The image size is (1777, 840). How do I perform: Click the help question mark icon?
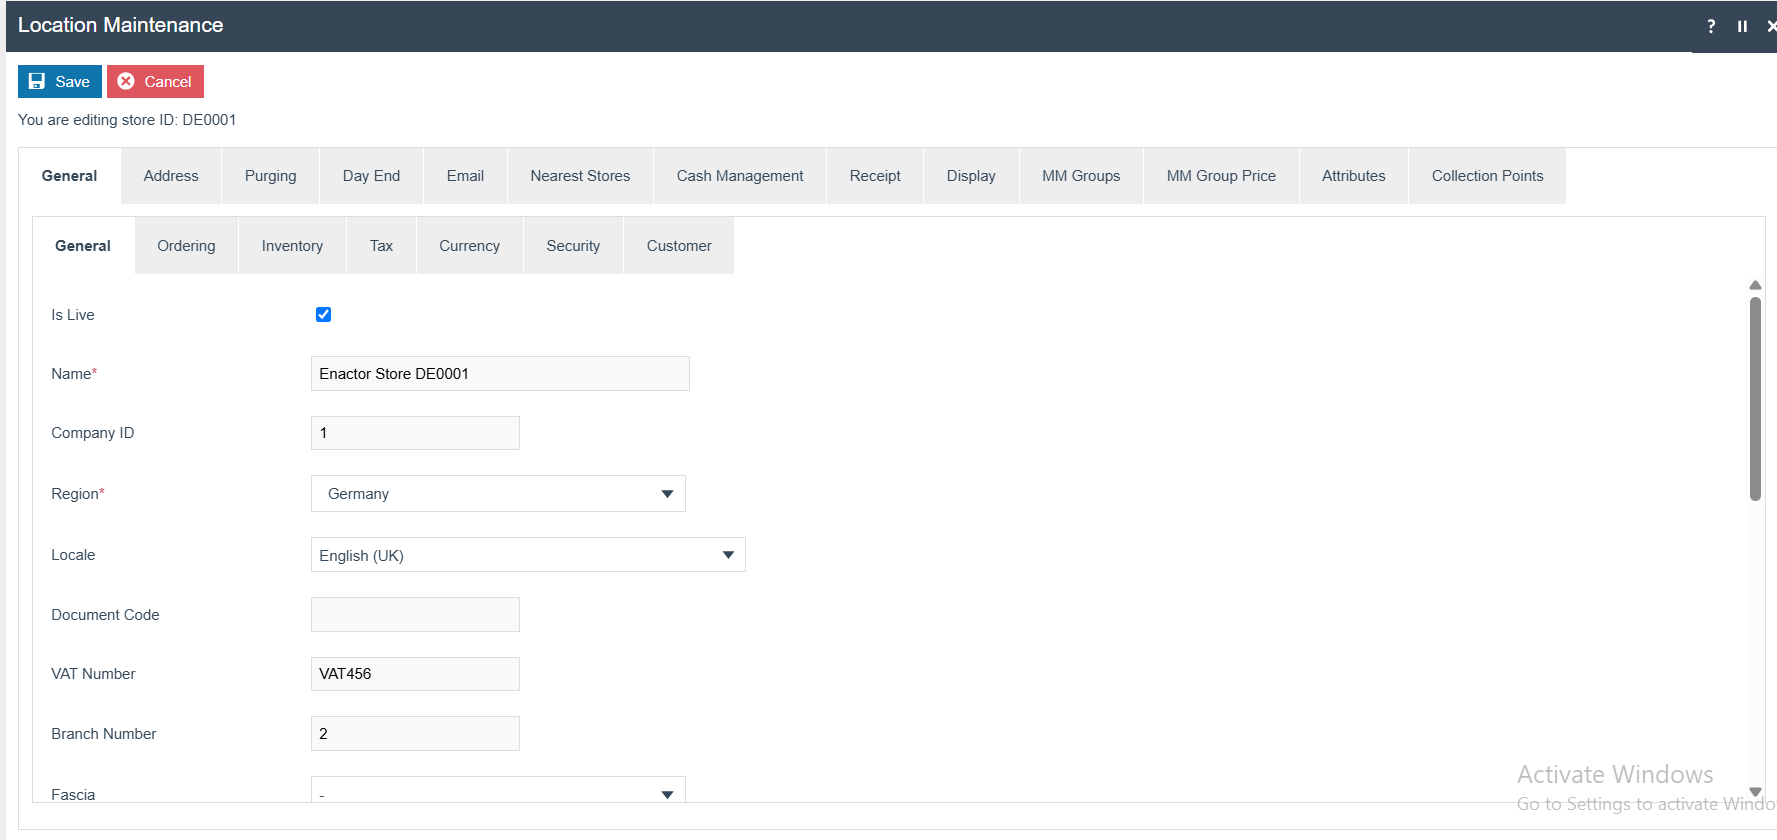1711,26
